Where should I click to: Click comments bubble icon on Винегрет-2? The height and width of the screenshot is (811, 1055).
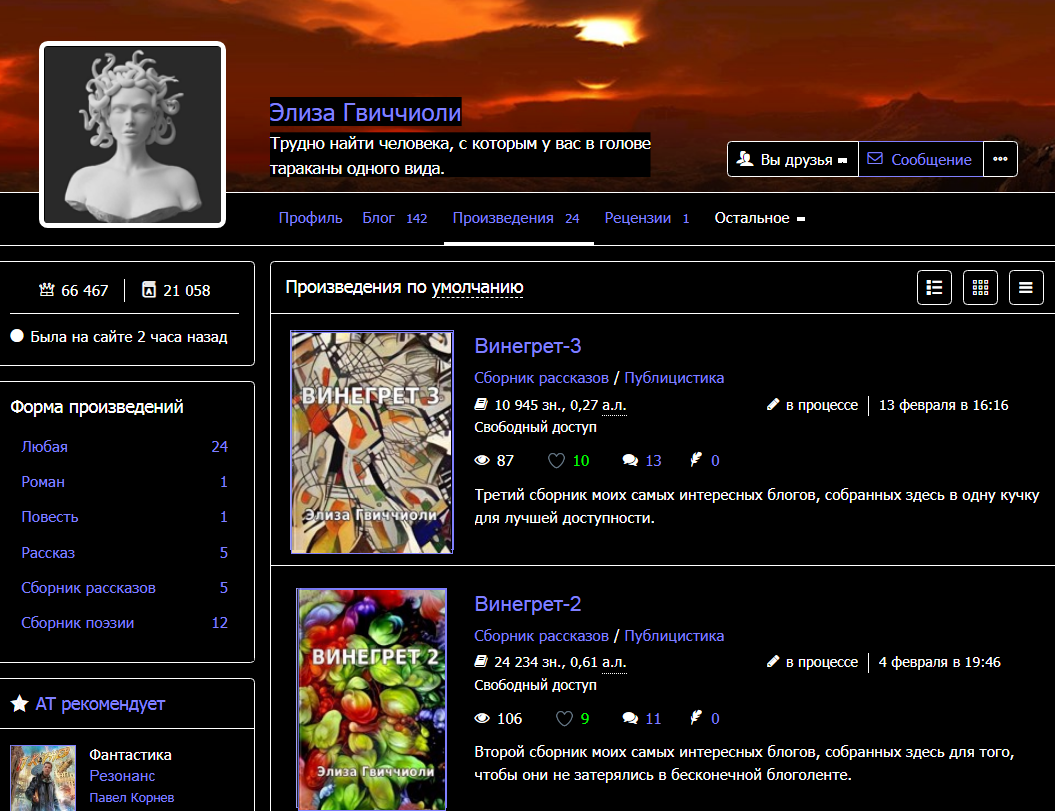click(x=630, y=718)
